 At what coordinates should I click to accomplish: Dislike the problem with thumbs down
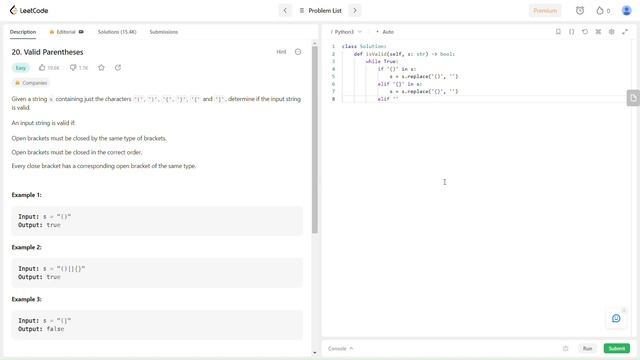point(78,68)
